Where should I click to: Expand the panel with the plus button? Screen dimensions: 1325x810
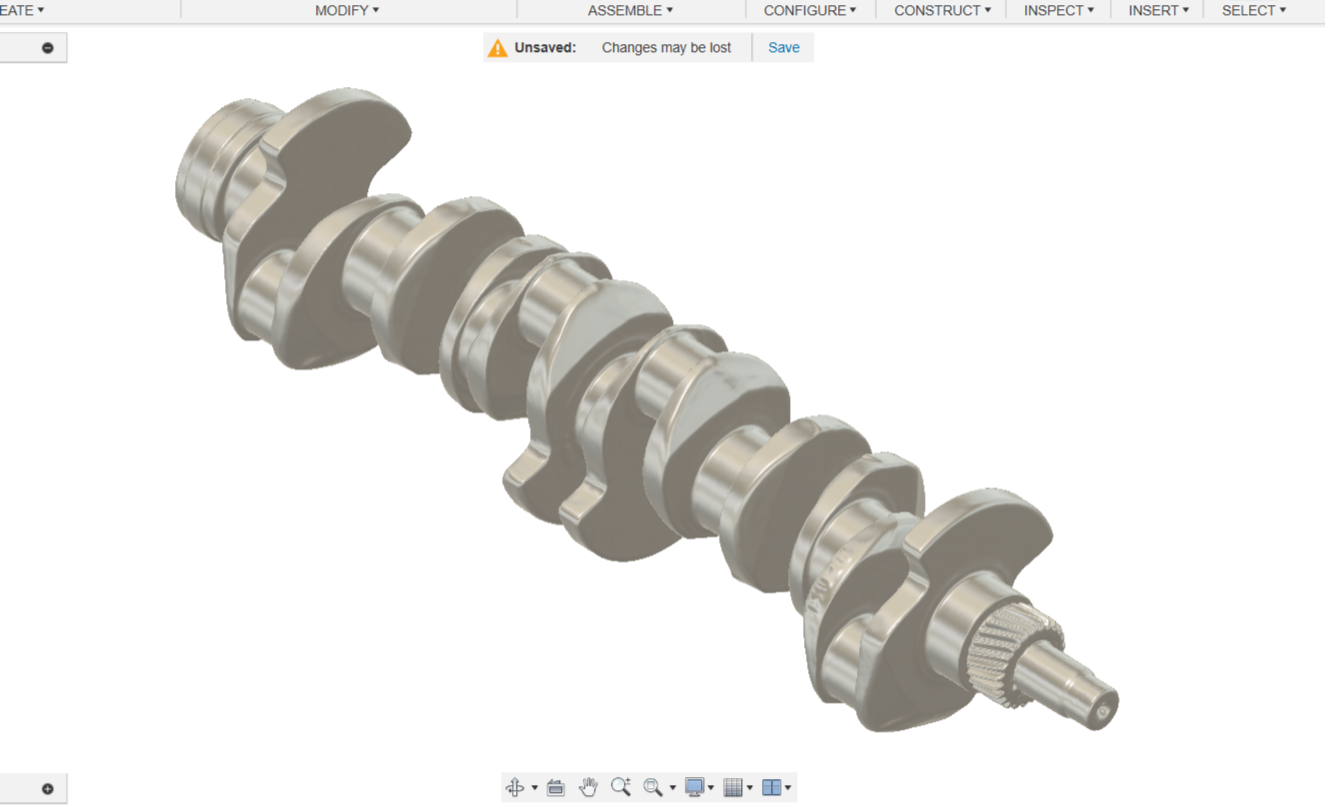(x=47, y=789)
